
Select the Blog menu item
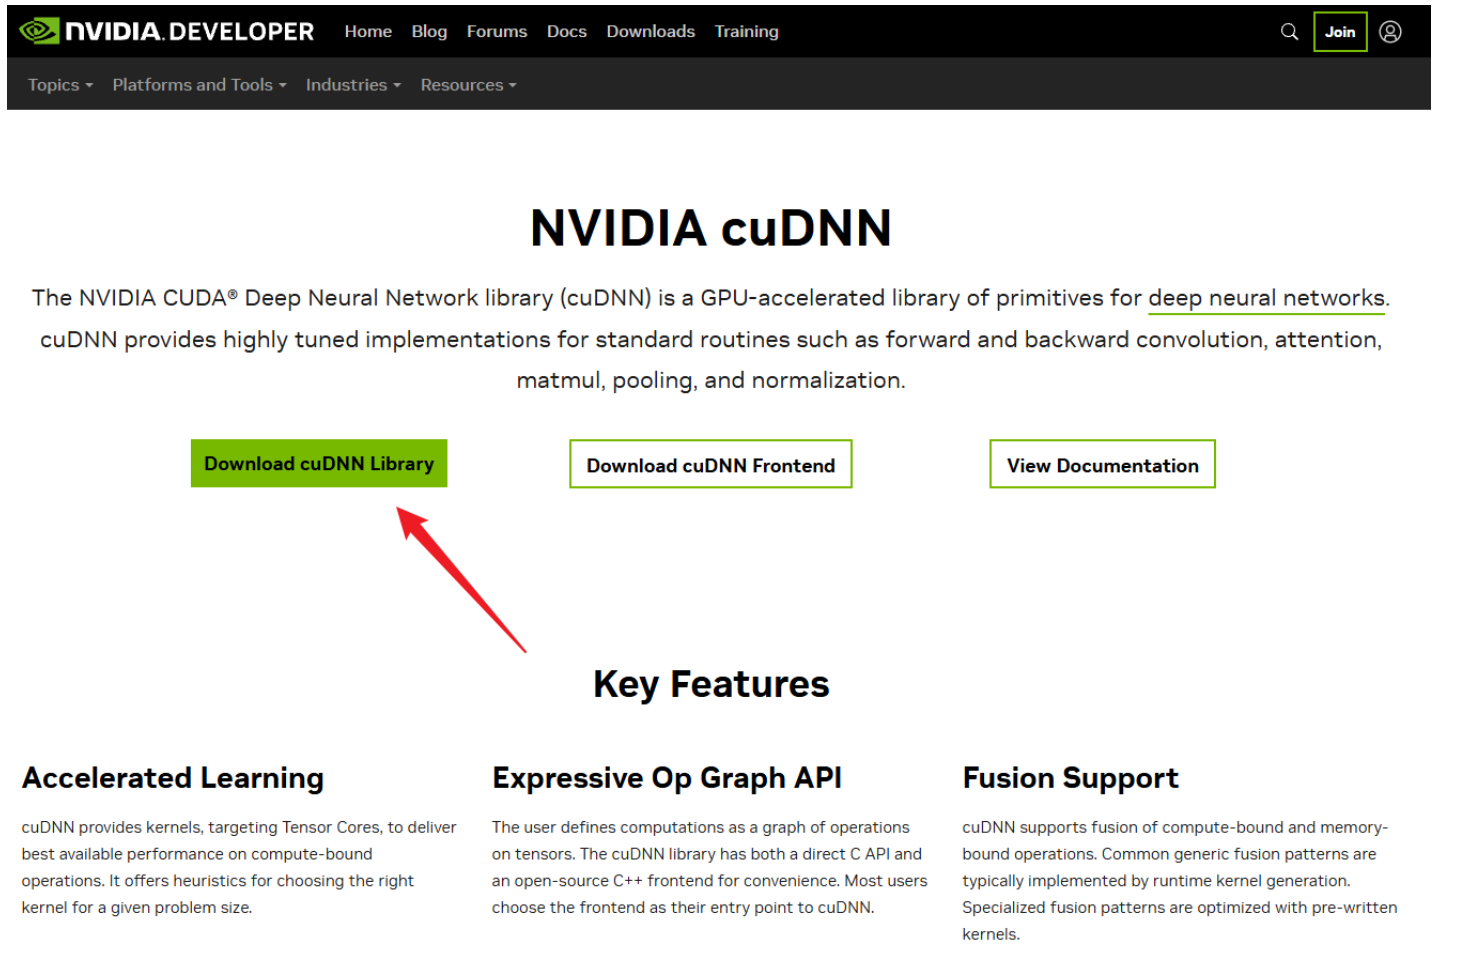pos(429,31)
